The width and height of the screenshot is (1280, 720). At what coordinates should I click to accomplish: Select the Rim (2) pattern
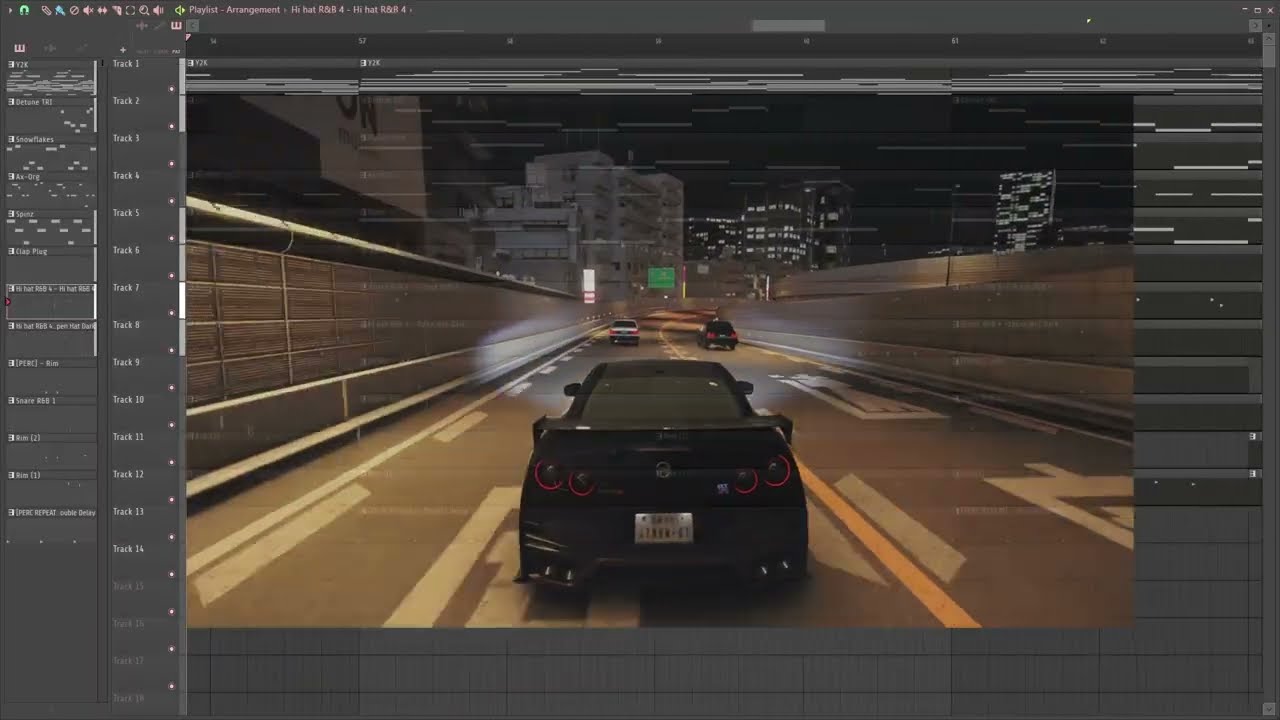click(x=51, y=450)
